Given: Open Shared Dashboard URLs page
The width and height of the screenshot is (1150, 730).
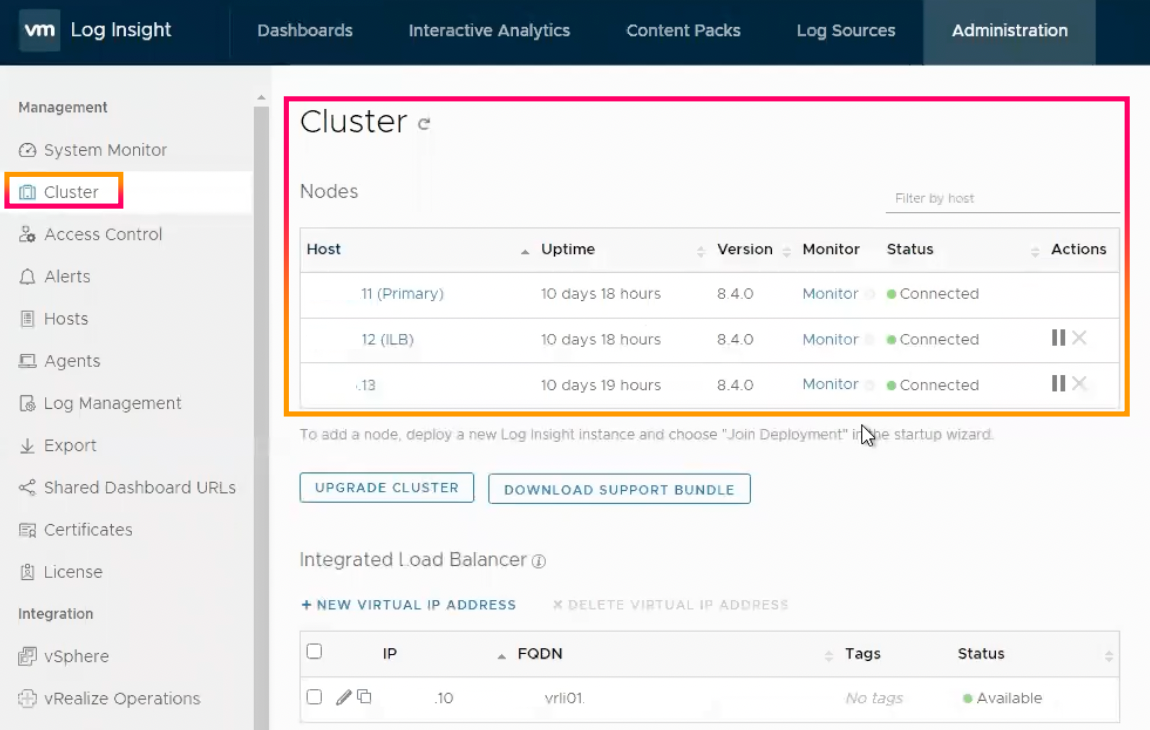Looking at the screenshot, I should pos(139,488).
